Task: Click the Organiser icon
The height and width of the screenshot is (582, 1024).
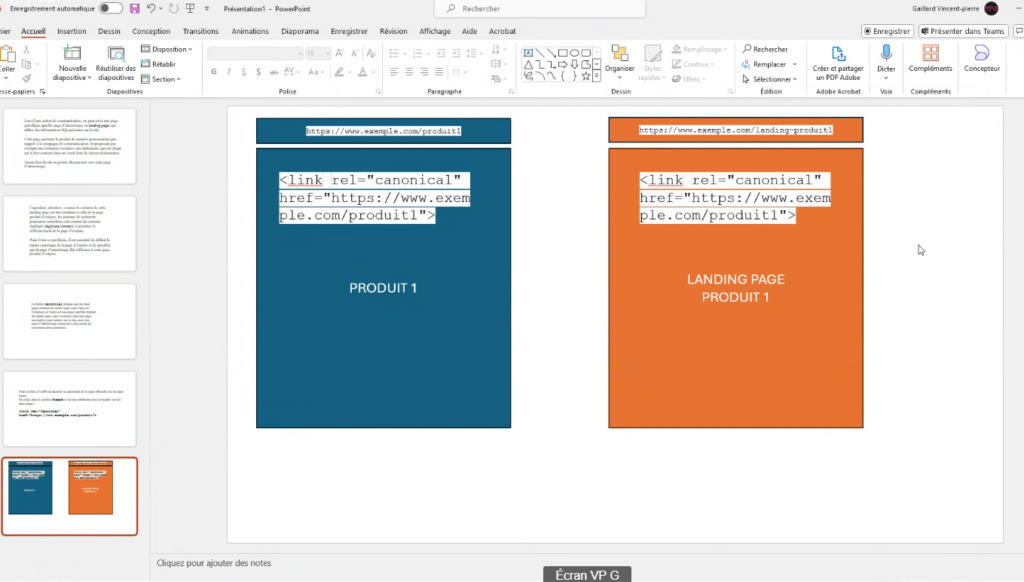Action: 619,58
